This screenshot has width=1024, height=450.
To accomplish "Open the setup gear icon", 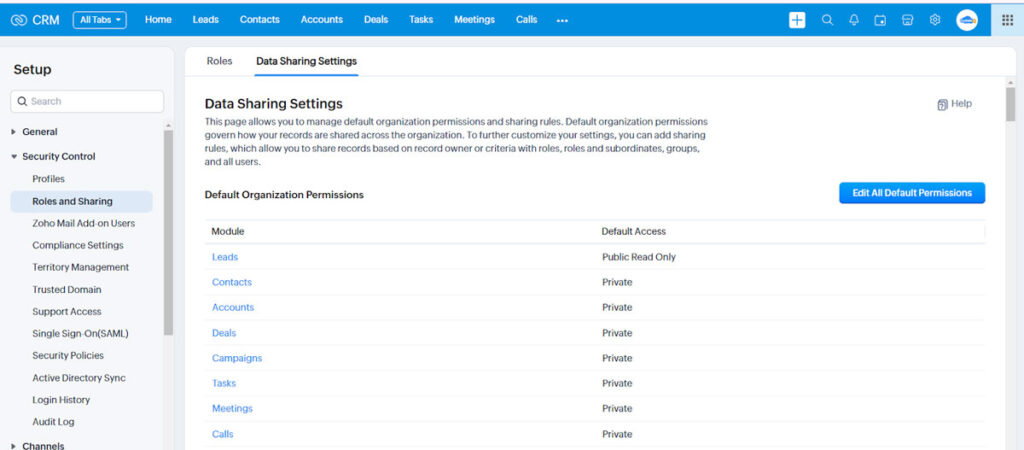I will [x=934, y=20].
